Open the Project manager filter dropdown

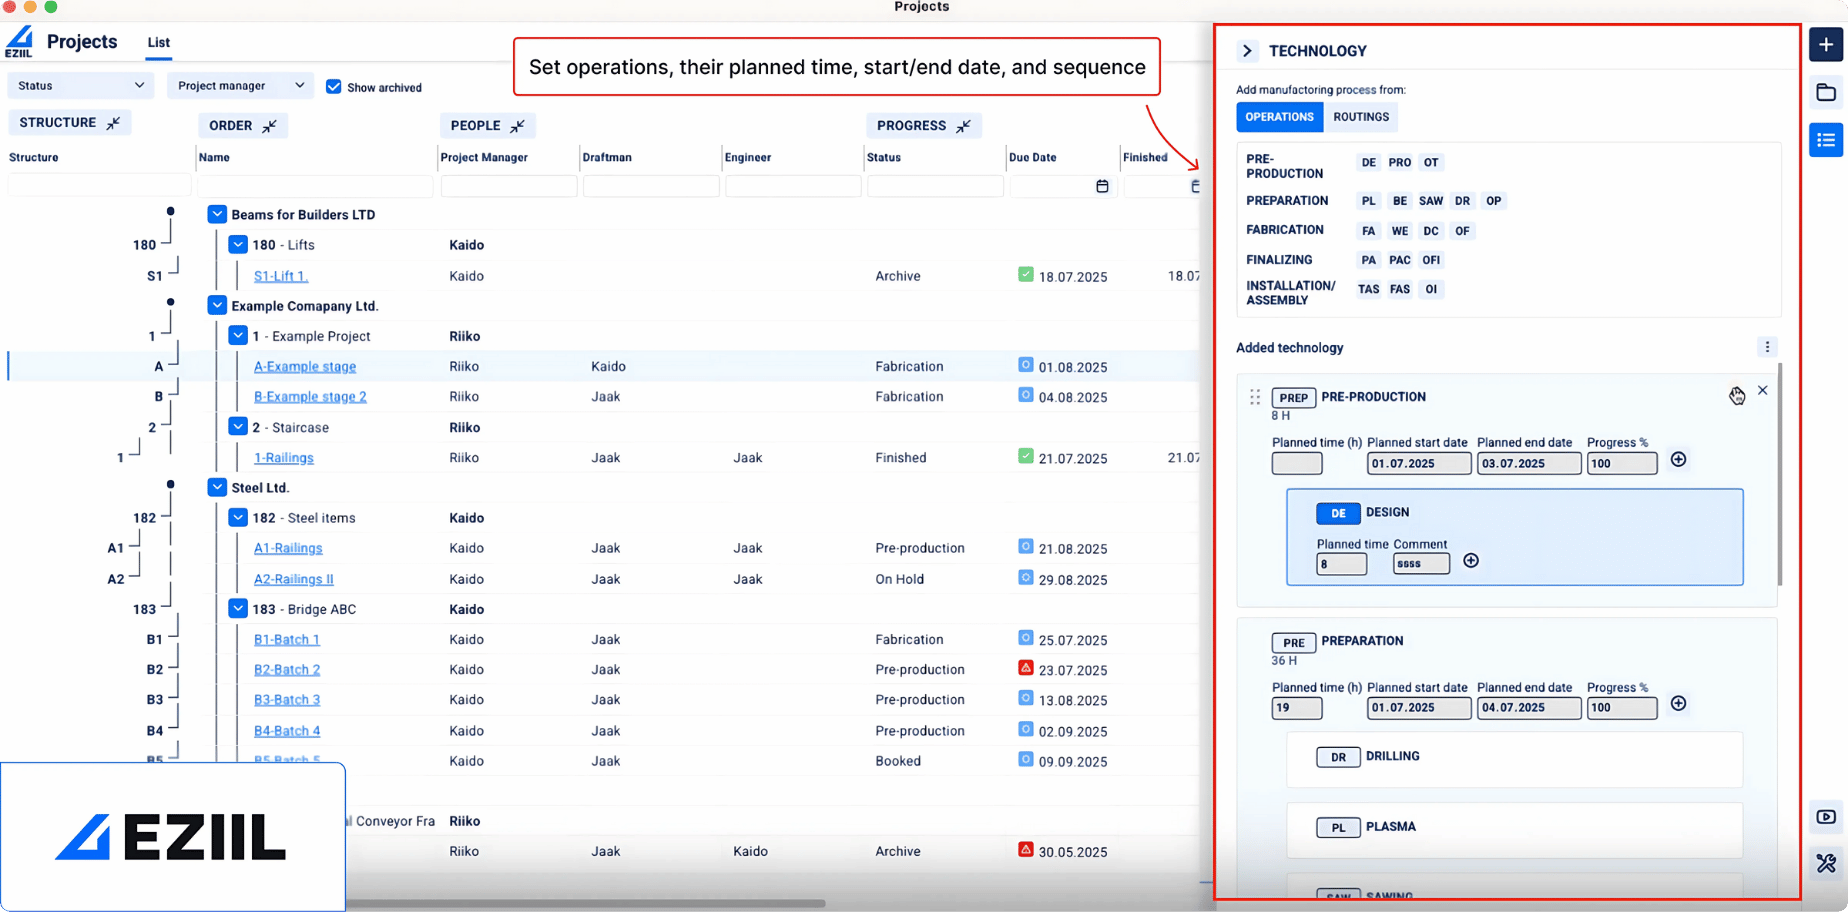pyautogui.click(x=240, y=86)
